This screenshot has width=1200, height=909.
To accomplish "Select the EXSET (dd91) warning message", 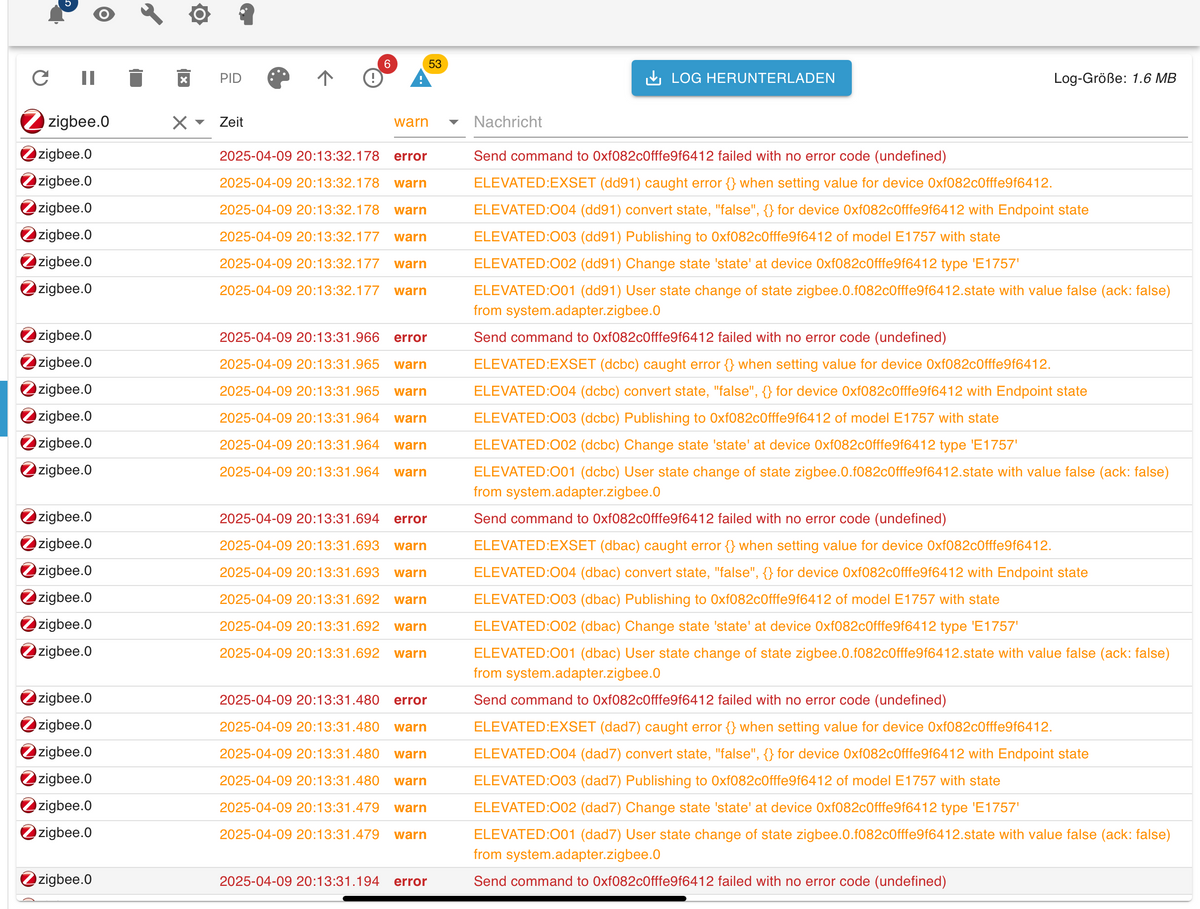I will click(763, 183).
